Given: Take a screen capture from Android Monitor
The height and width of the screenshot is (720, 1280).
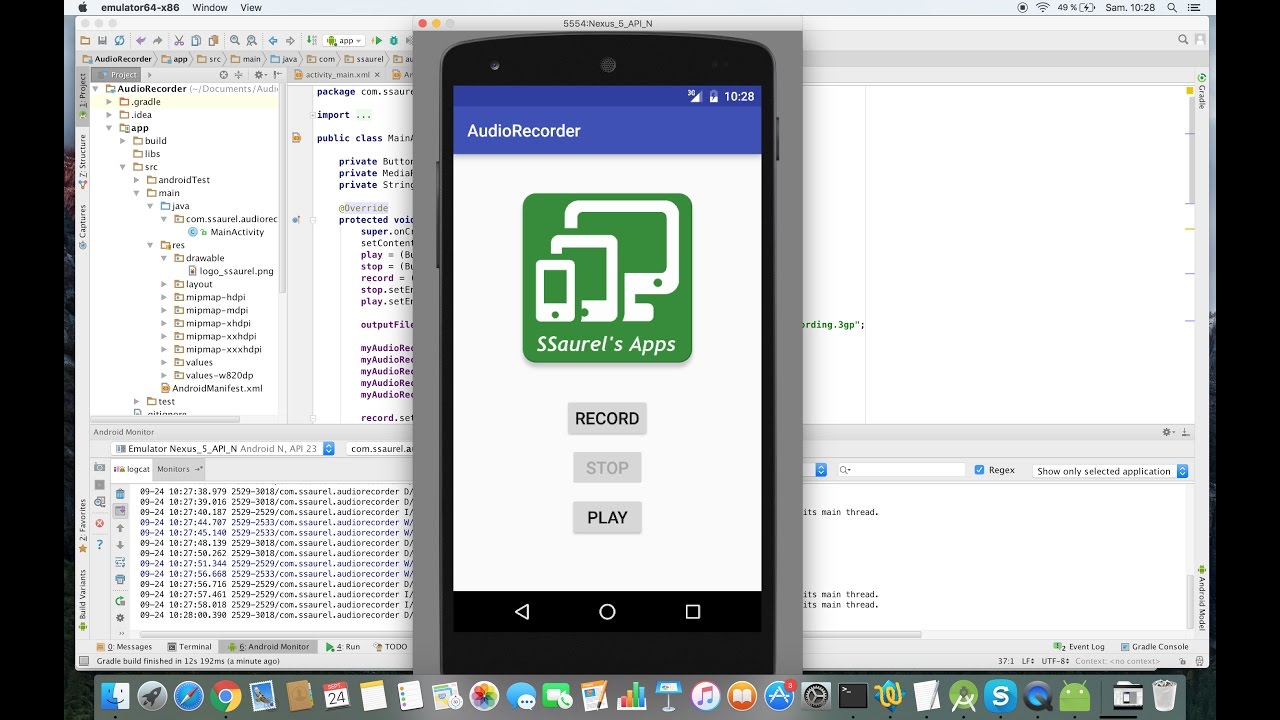Looking at the screenshot, I should [99, 467].
